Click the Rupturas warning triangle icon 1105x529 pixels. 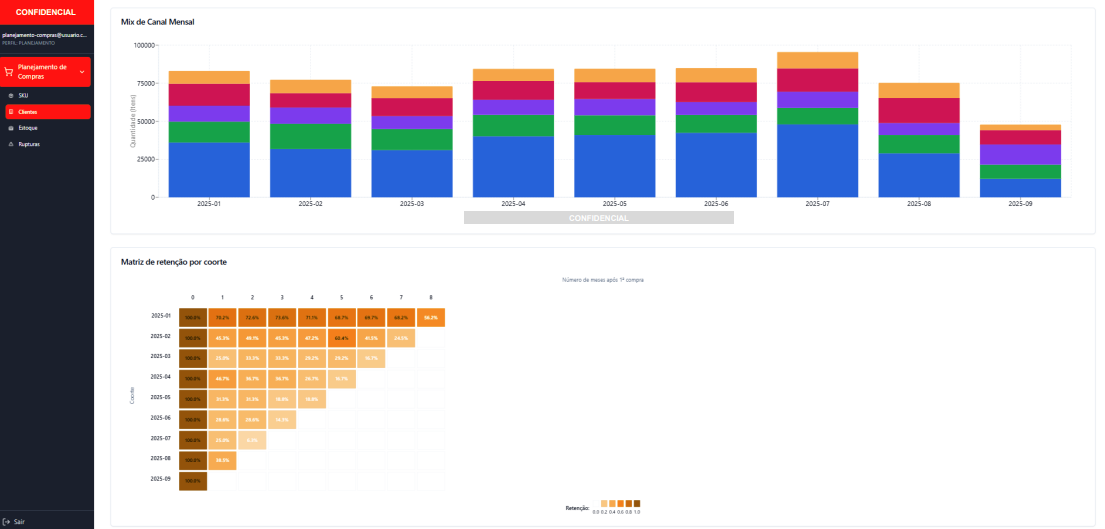tap(10, 145)
